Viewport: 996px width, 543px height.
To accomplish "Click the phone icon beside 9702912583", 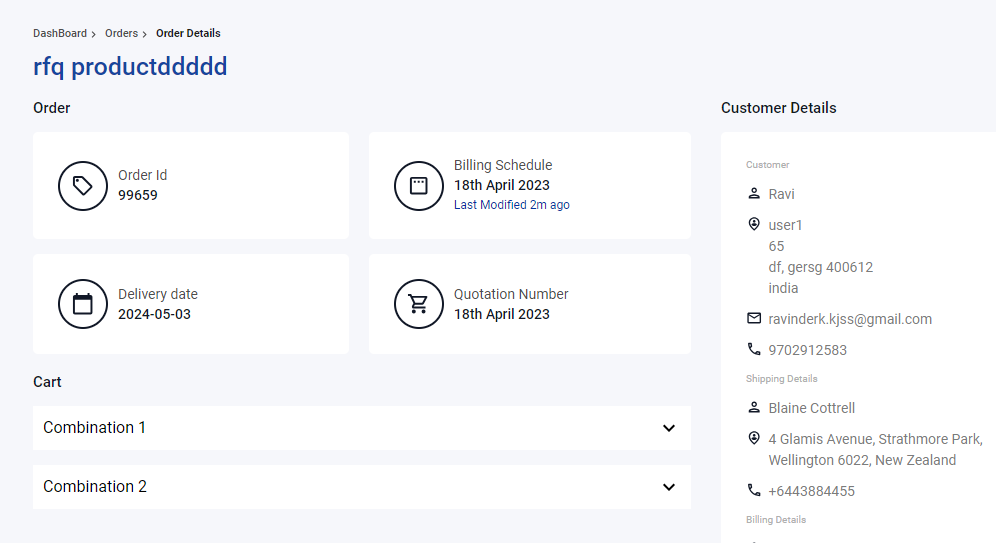I will pyautogui.click(x=753, y=349).
